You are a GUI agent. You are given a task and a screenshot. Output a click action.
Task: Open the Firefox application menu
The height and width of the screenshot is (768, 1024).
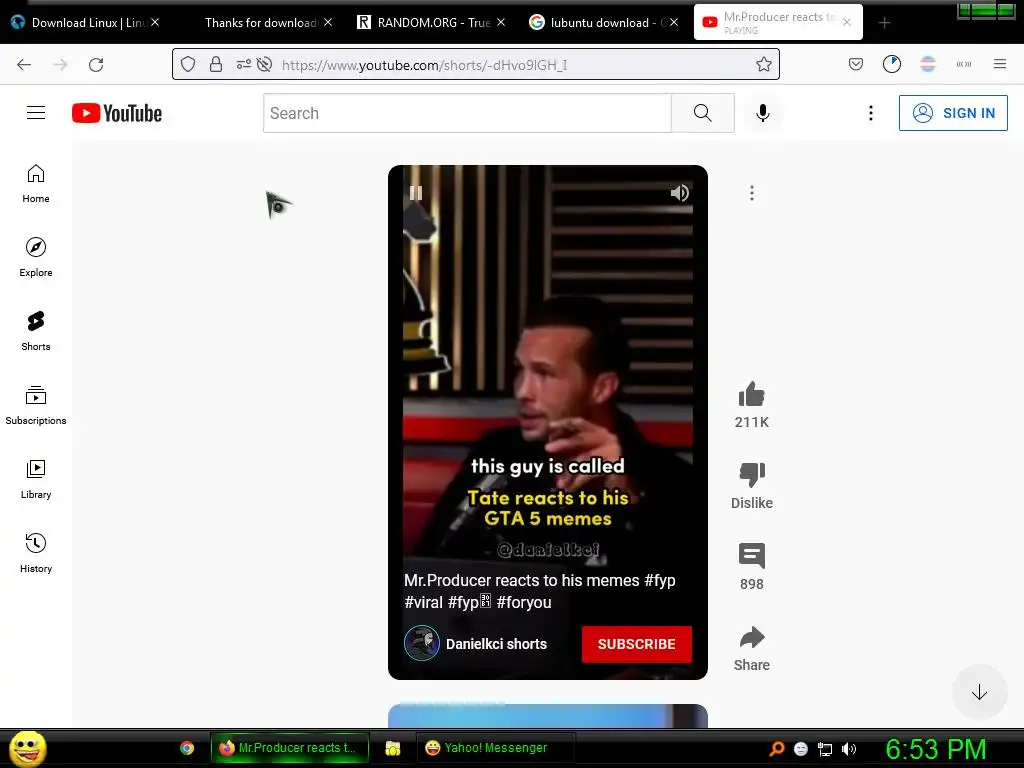pos(999,64)
